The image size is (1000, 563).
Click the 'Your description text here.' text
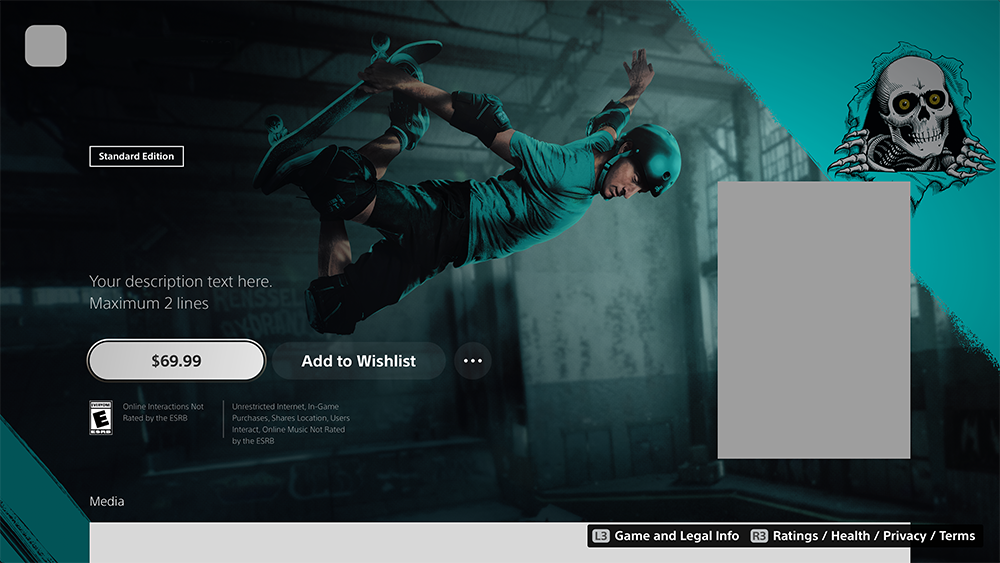pos(180,281)
